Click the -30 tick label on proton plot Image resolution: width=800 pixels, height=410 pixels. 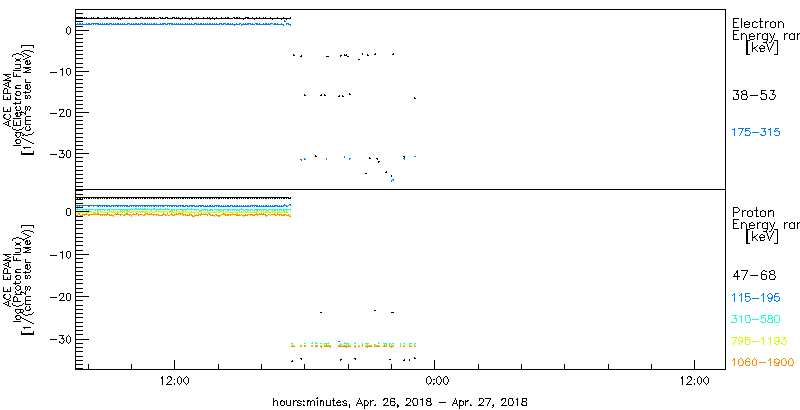[x=61, y=340]
